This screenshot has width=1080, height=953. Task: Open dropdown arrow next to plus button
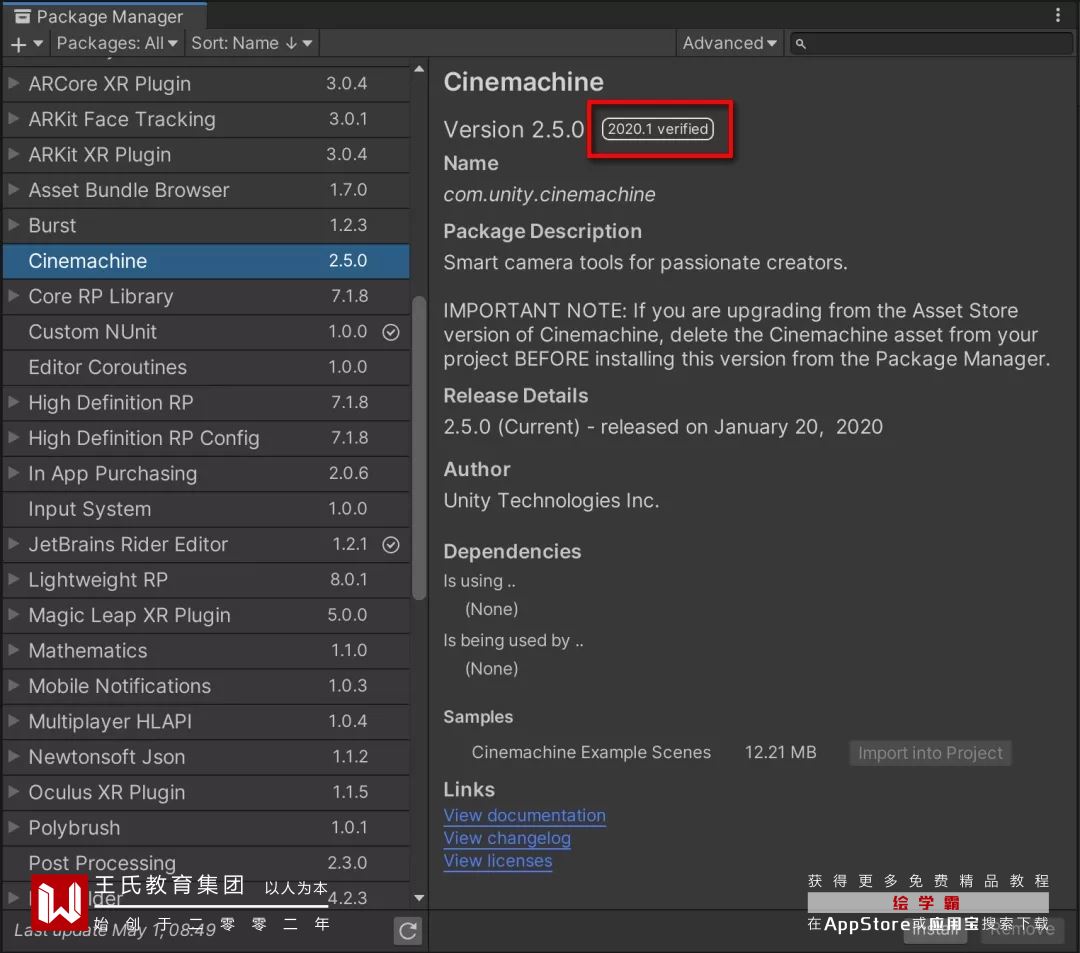coord(38,43)
